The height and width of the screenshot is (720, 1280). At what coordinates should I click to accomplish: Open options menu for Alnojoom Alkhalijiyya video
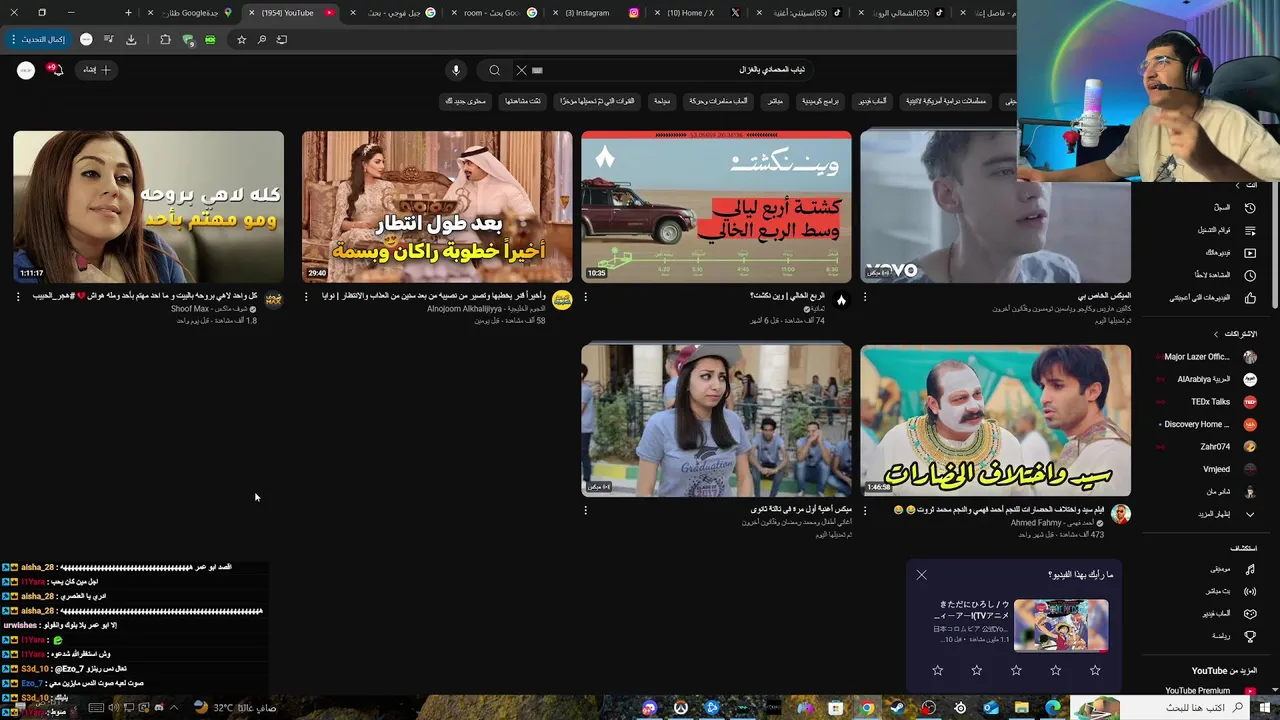tap(307, 297)
